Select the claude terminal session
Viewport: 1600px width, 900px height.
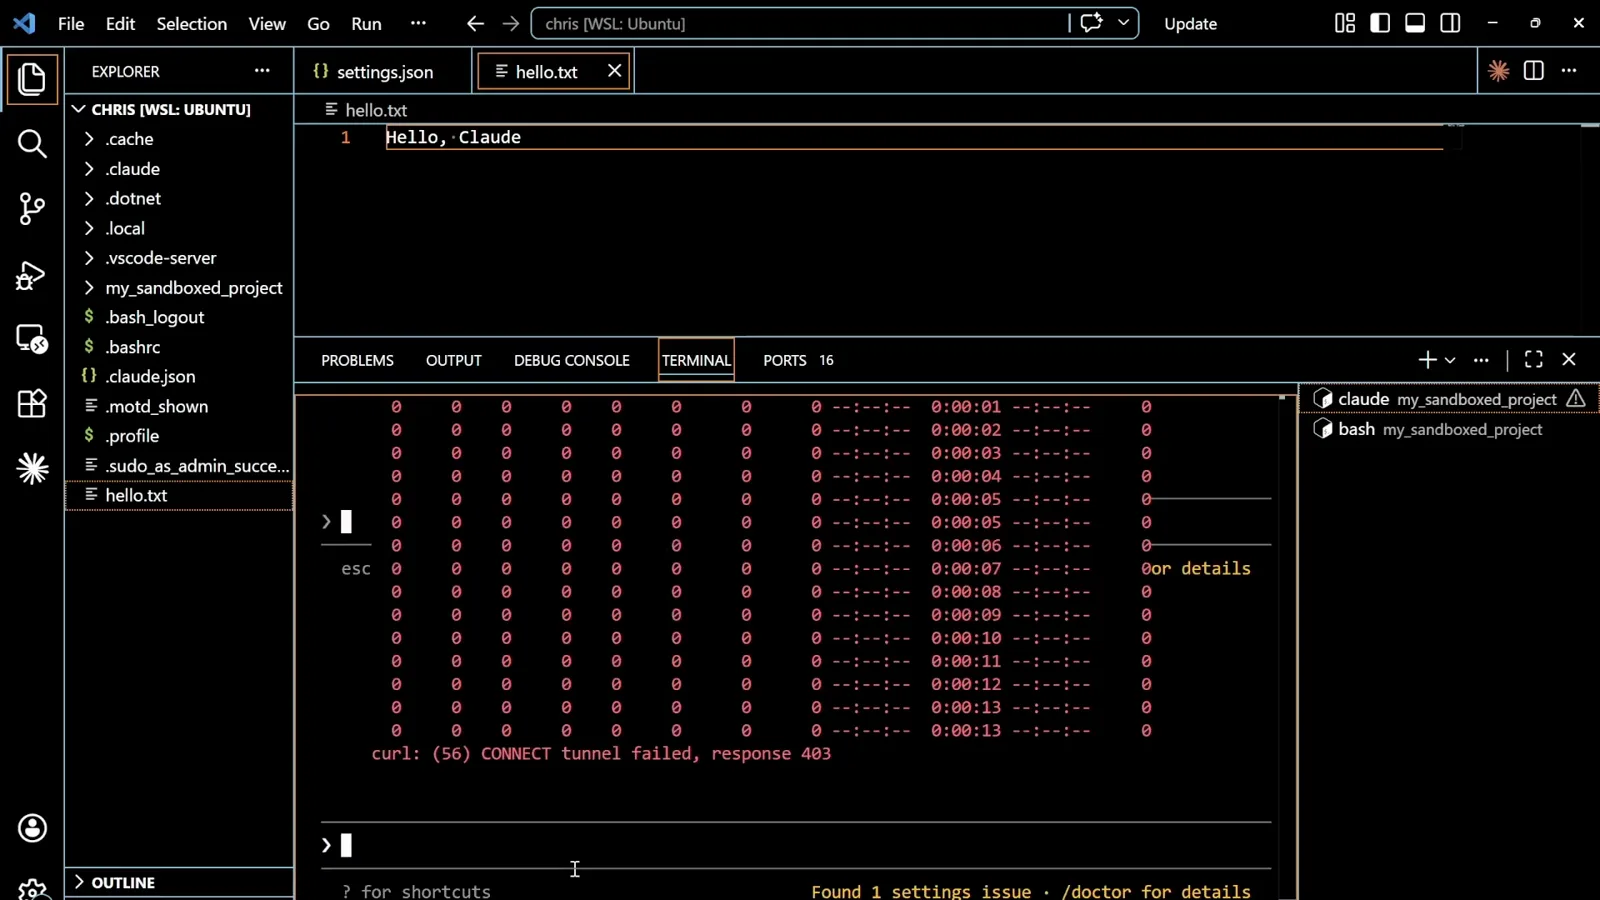pos(1449,399)
